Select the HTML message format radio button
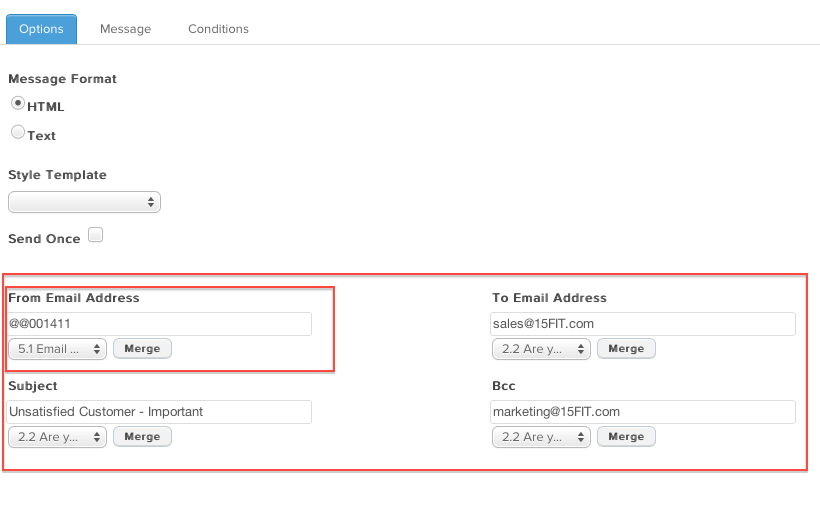 (18, 103)
